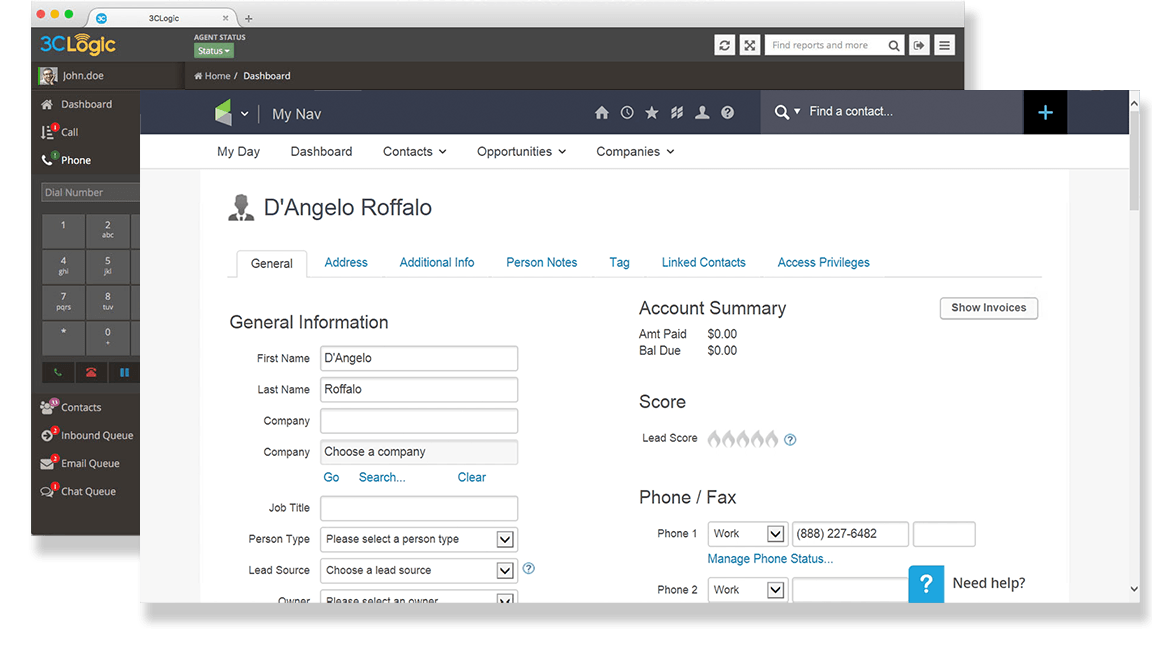The height and width of the screenshot is (654, 1152).
Task: Tap dialpad key 1
Action: (63, 231)
